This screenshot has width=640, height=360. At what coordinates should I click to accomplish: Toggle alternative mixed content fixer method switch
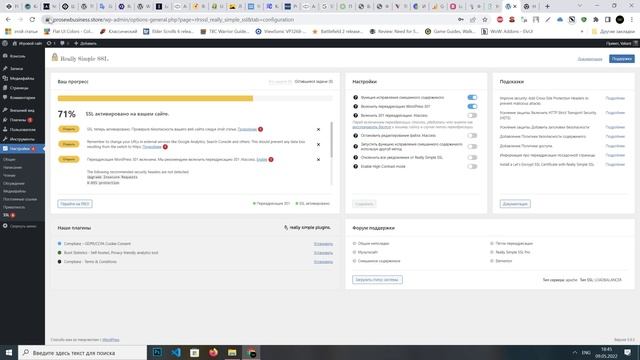click(x=472, y=146)
